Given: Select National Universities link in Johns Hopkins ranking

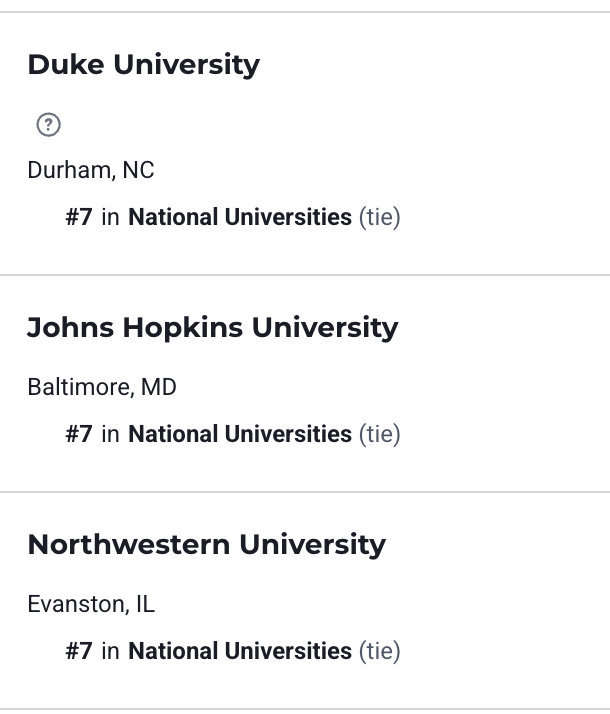Looking at the screenshot, I should click(240, 434).
